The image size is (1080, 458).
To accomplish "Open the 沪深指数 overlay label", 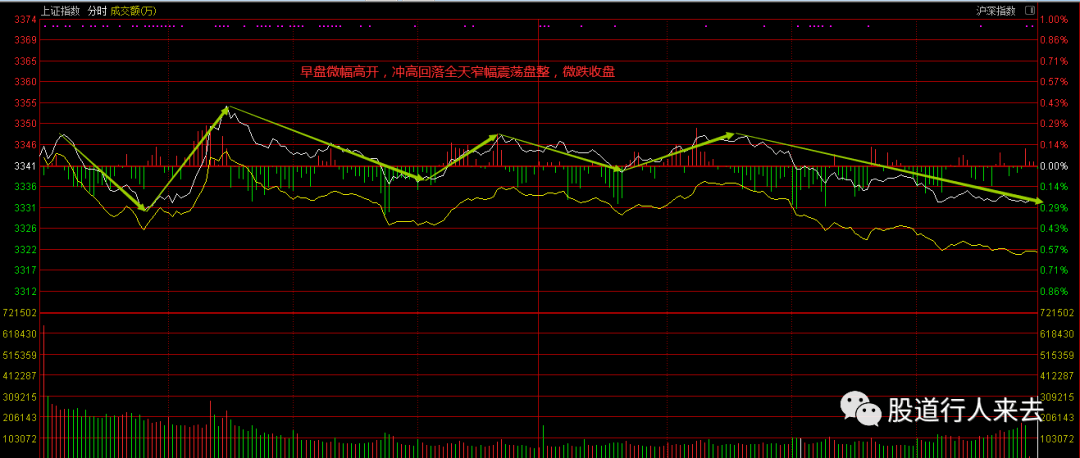I will coord(996,10).
